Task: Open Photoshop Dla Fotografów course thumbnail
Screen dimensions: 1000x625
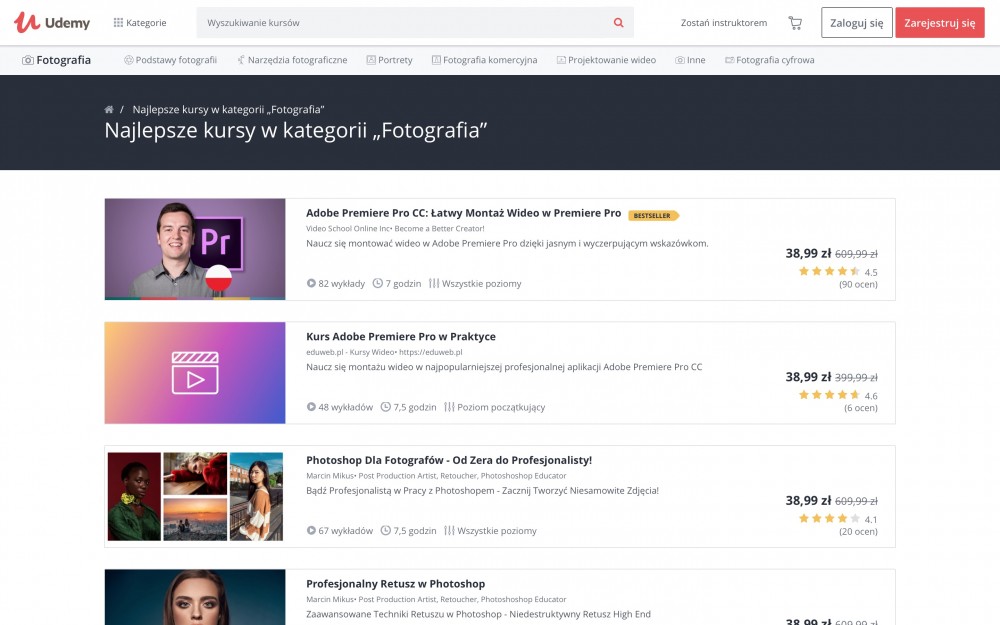Action: [x=195, y=497]
